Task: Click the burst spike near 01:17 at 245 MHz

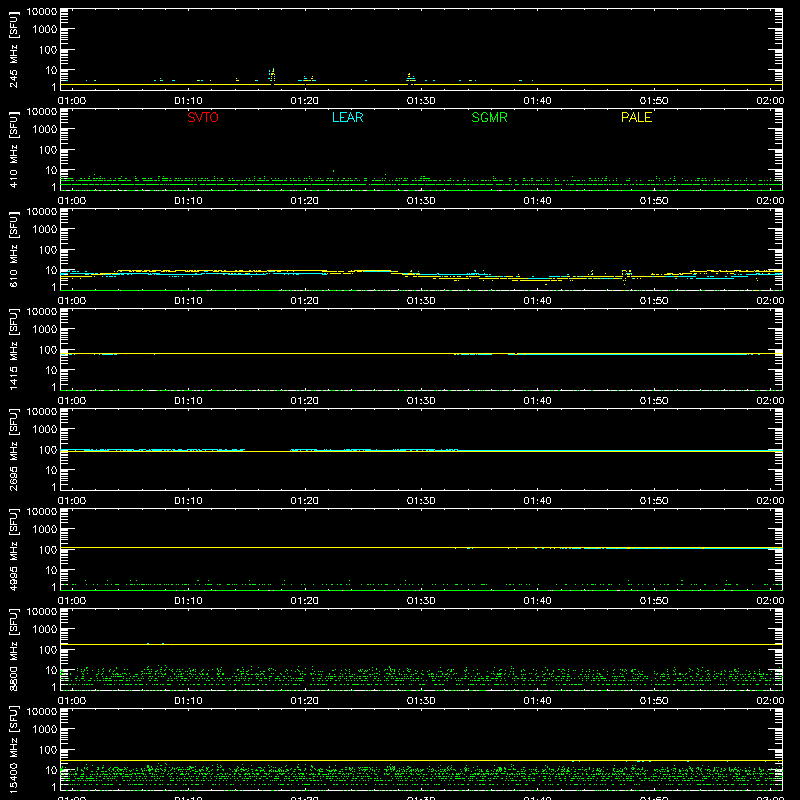Action: [x=272, y=76]
